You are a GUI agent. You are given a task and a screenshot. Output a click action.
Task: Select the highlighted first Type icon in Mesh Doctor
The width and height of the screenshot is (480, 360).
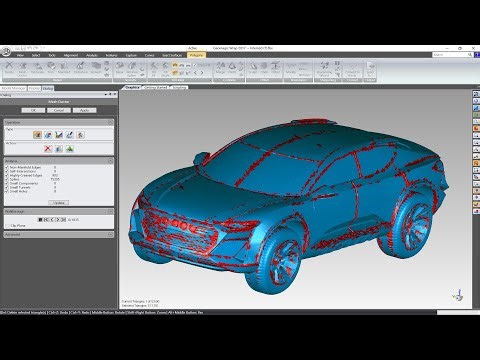(37, 135)
